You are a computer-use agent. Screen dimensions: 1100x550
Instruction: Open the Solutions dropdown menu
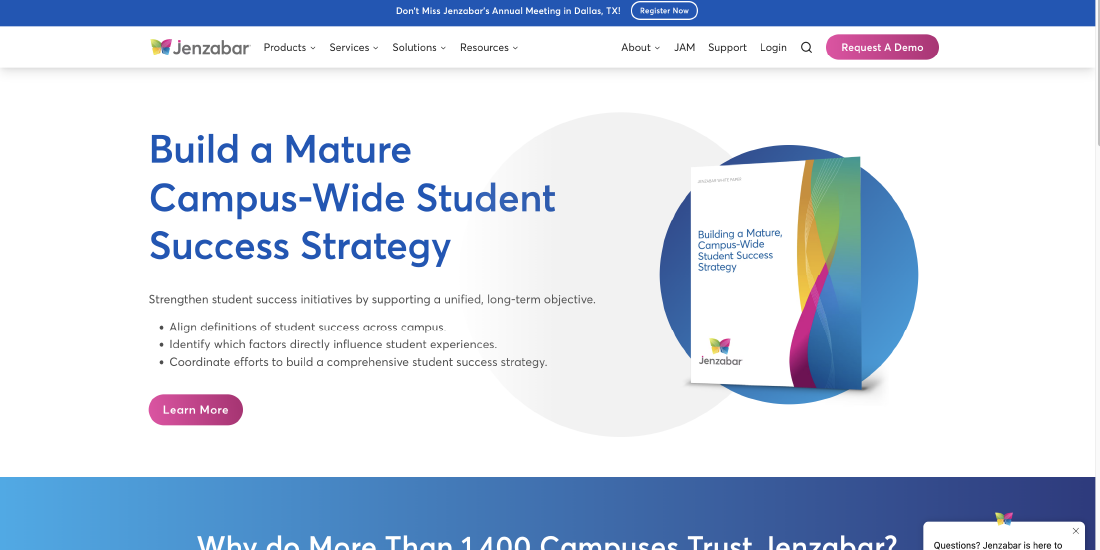[418, 47]
